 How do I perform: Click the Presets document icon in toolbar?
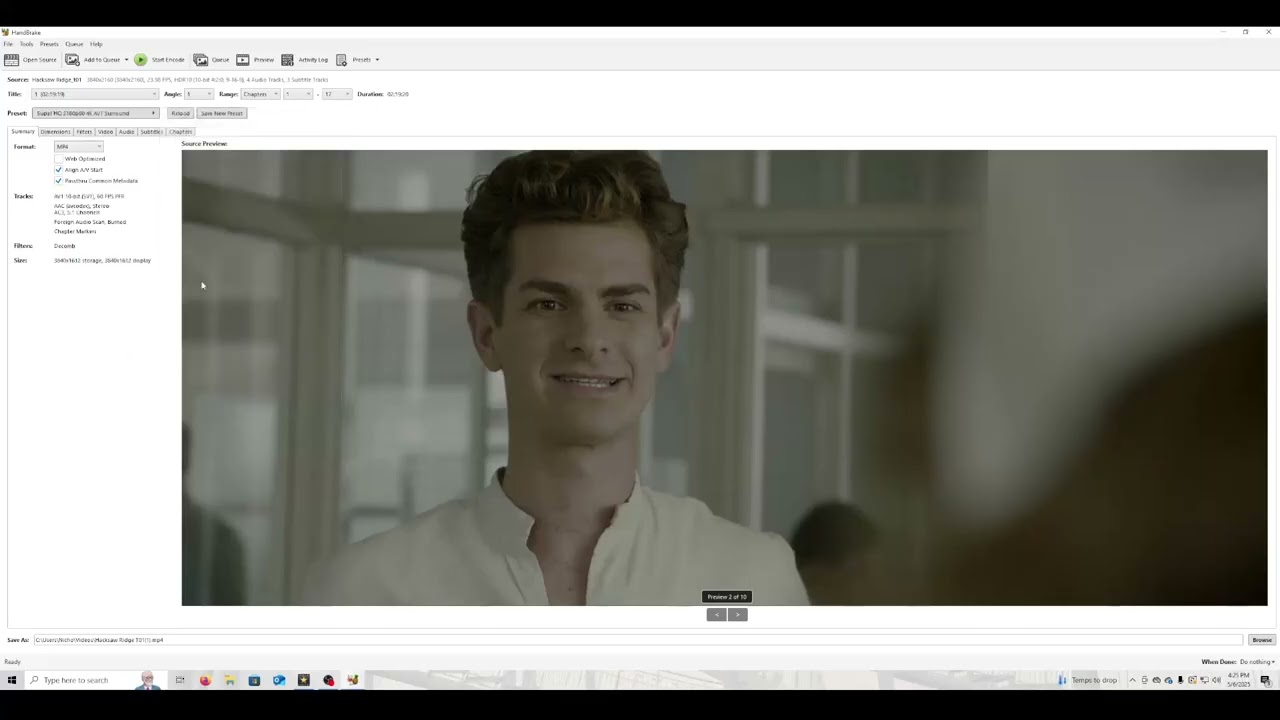[x=341, y=60]
